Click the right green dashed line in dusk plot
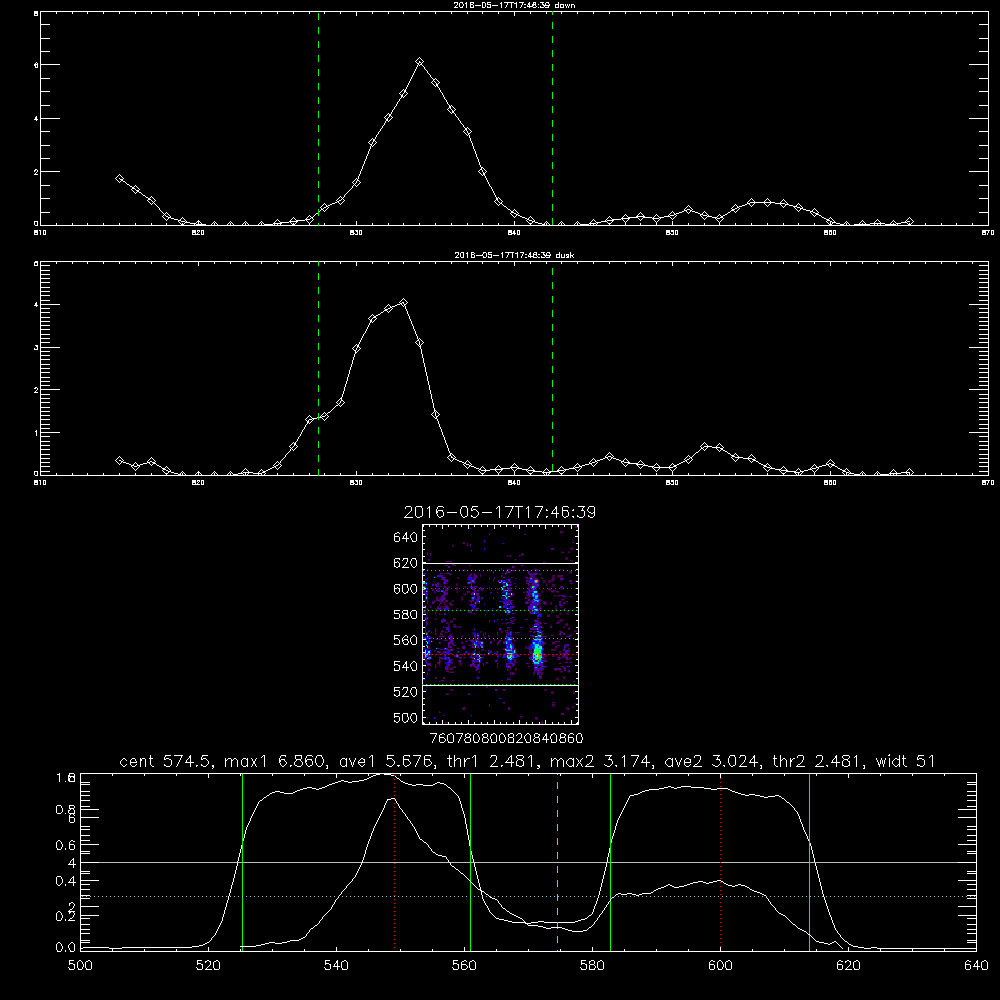Screen dimensions: 1000x1000 coord(552,369)
